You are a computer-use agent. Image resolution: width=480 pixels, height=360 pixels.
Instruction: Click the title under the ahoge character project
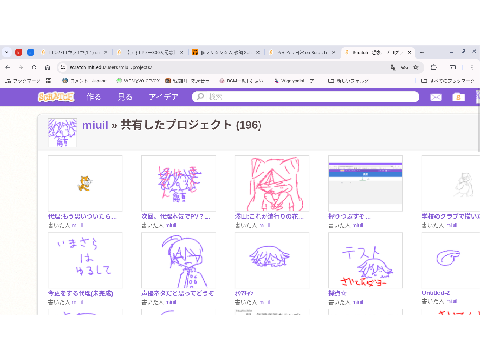pyautogui.click(x=178, y=293)
